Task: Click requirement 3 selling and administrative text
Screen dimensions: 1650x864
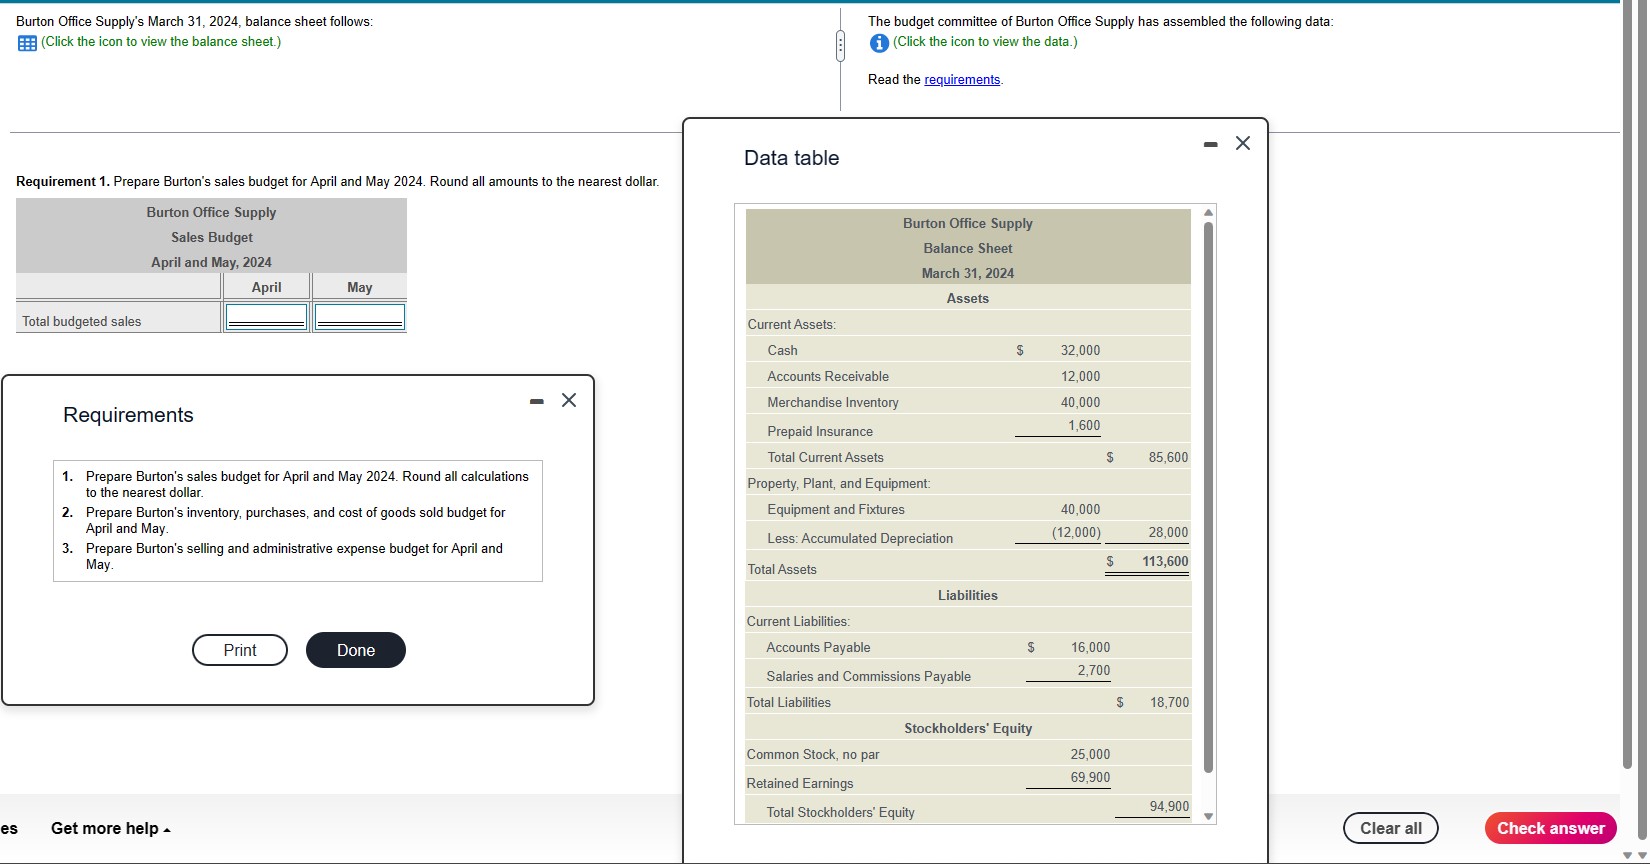Action: (x=294, y=556)
